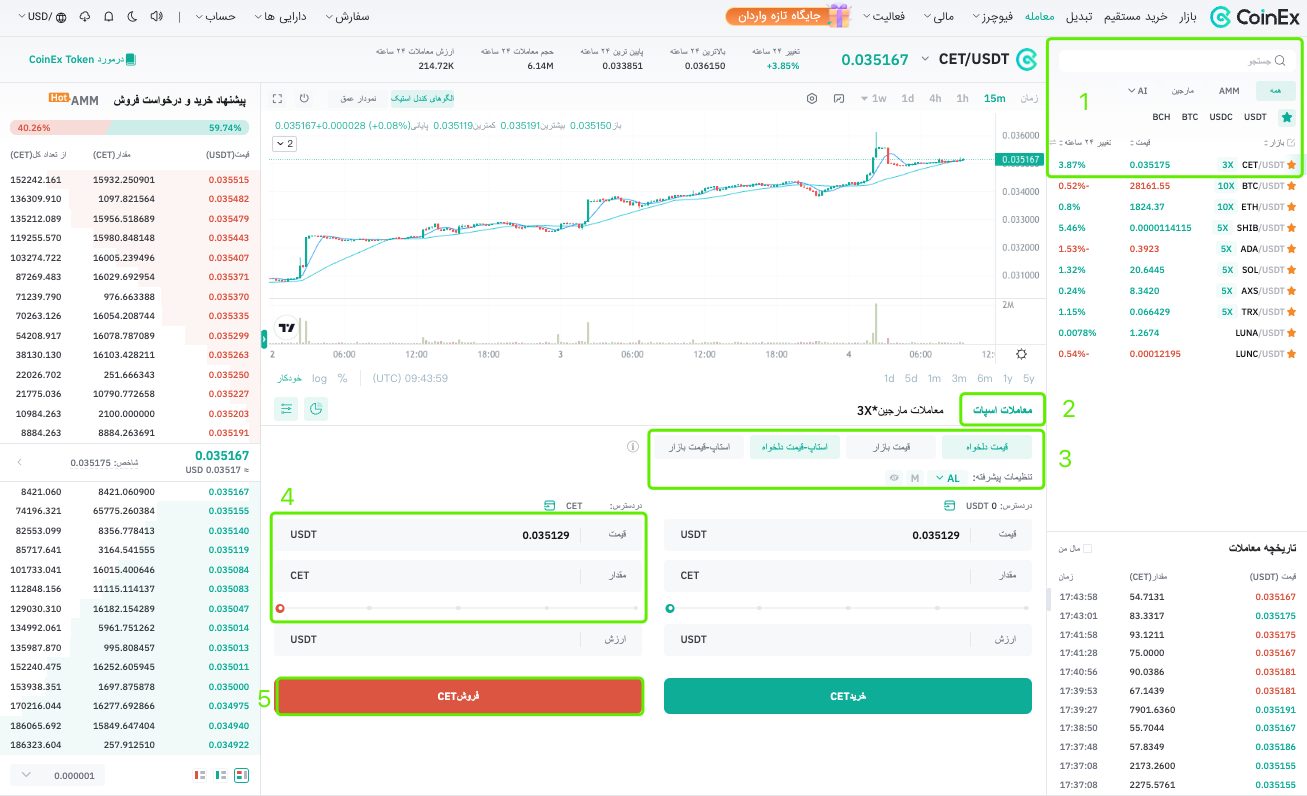Toggle sound speaker icon in header

[x=155, y=17]
